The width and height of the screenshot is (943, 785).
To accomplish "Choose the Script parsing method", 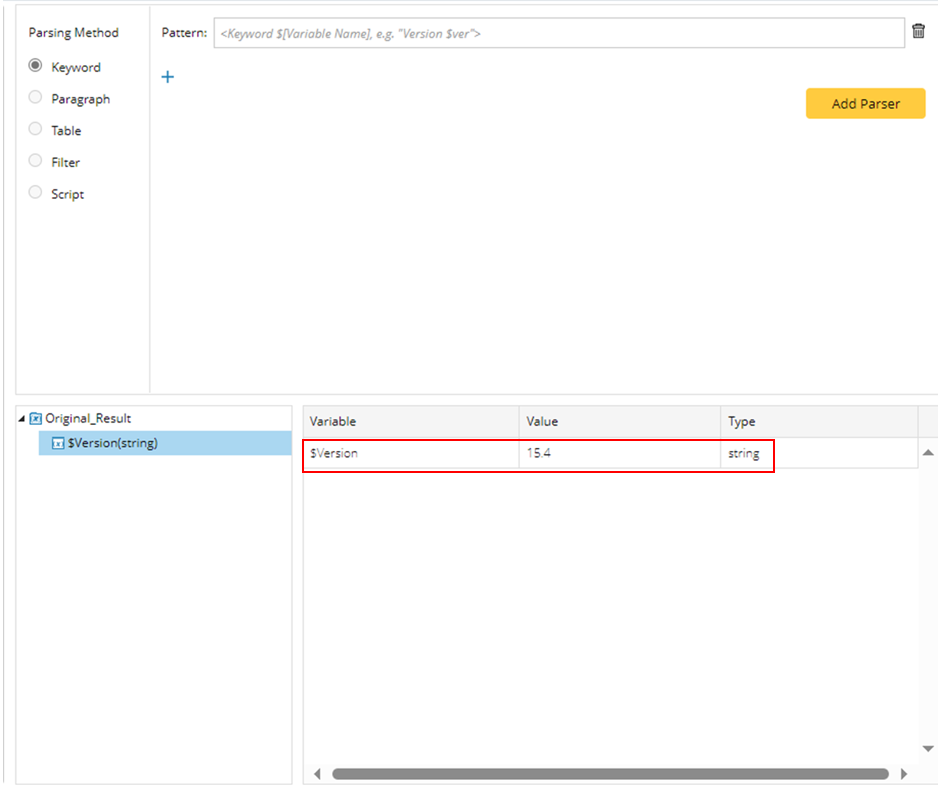I will click(x=36, y=193).
